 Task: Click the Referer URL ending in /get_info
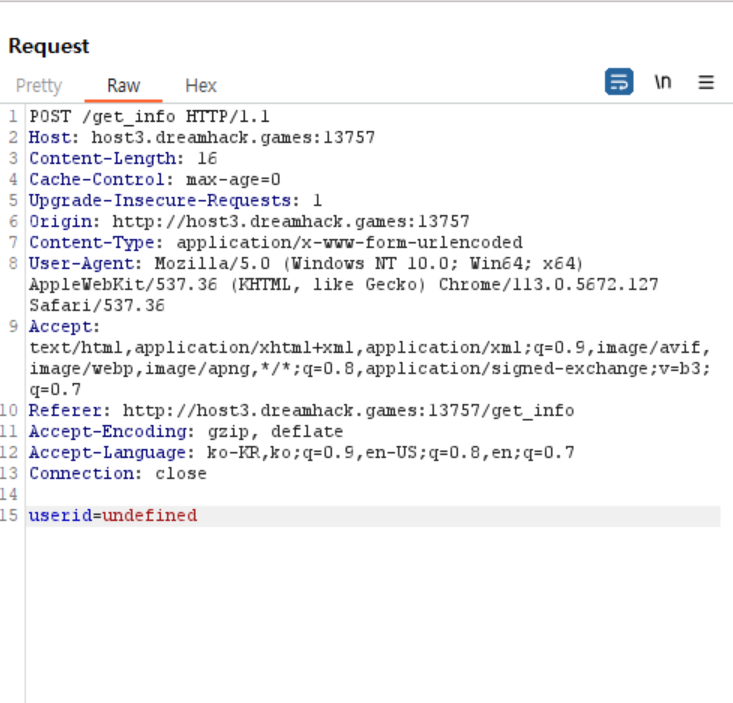pos(348,410)
